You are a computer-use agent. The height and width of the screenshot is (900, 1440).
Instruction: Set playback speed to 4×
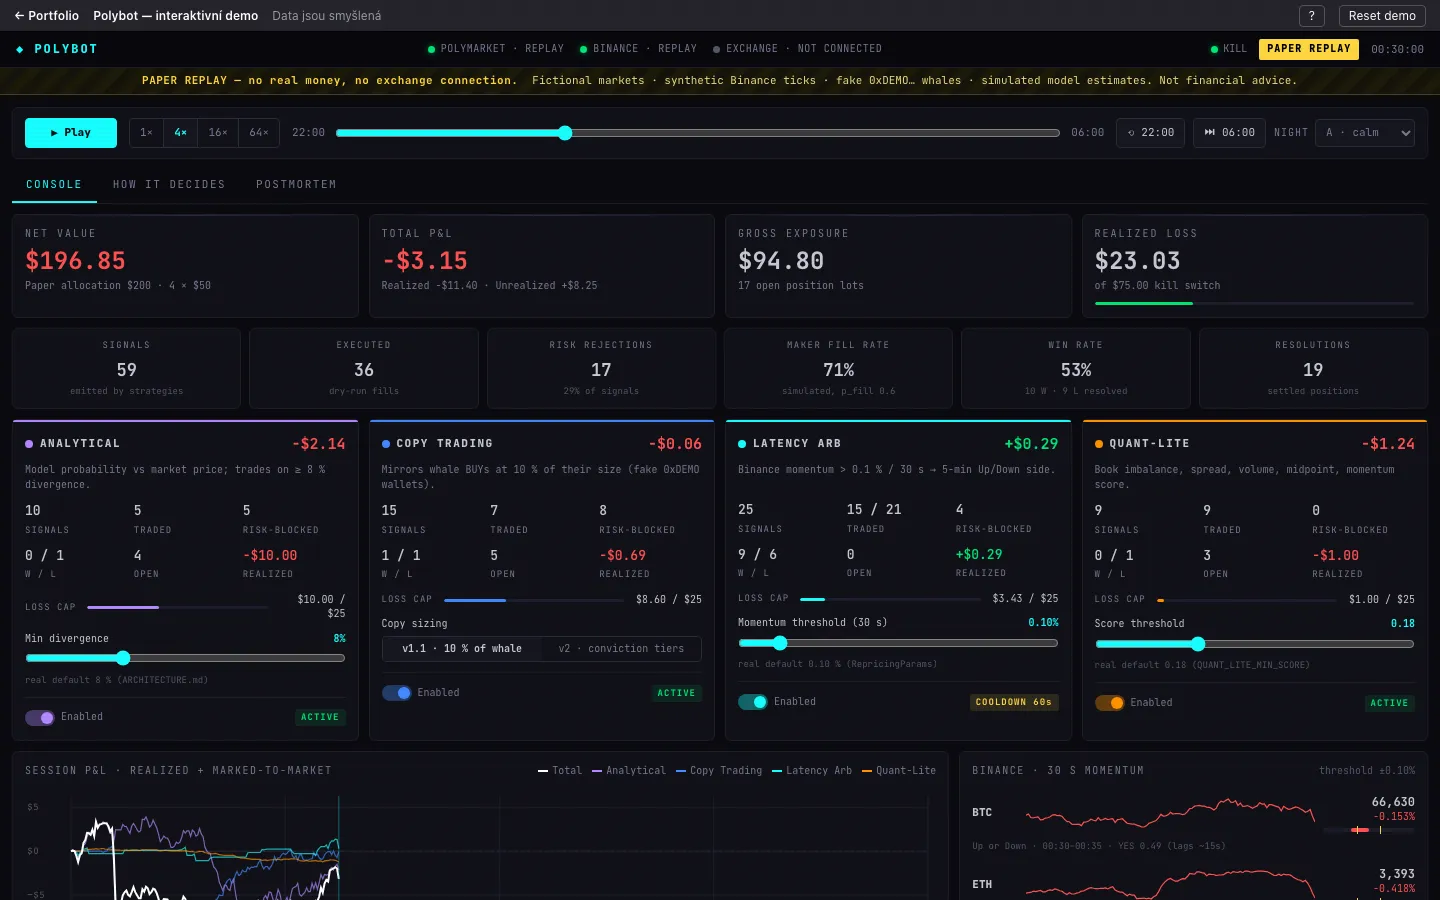click(x=180, y=132)
